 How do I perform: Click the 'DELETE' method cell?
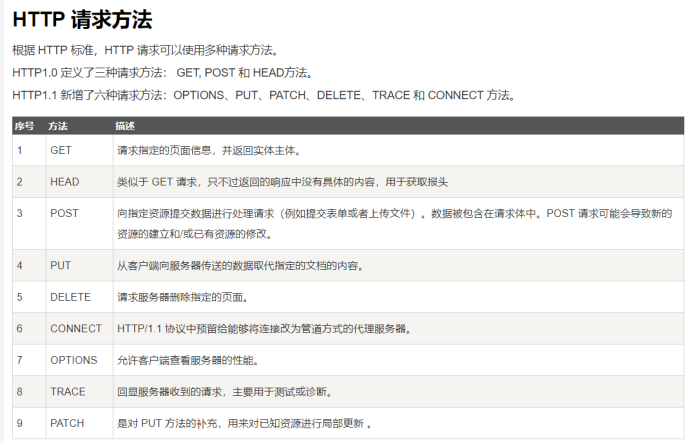[79, 297]
